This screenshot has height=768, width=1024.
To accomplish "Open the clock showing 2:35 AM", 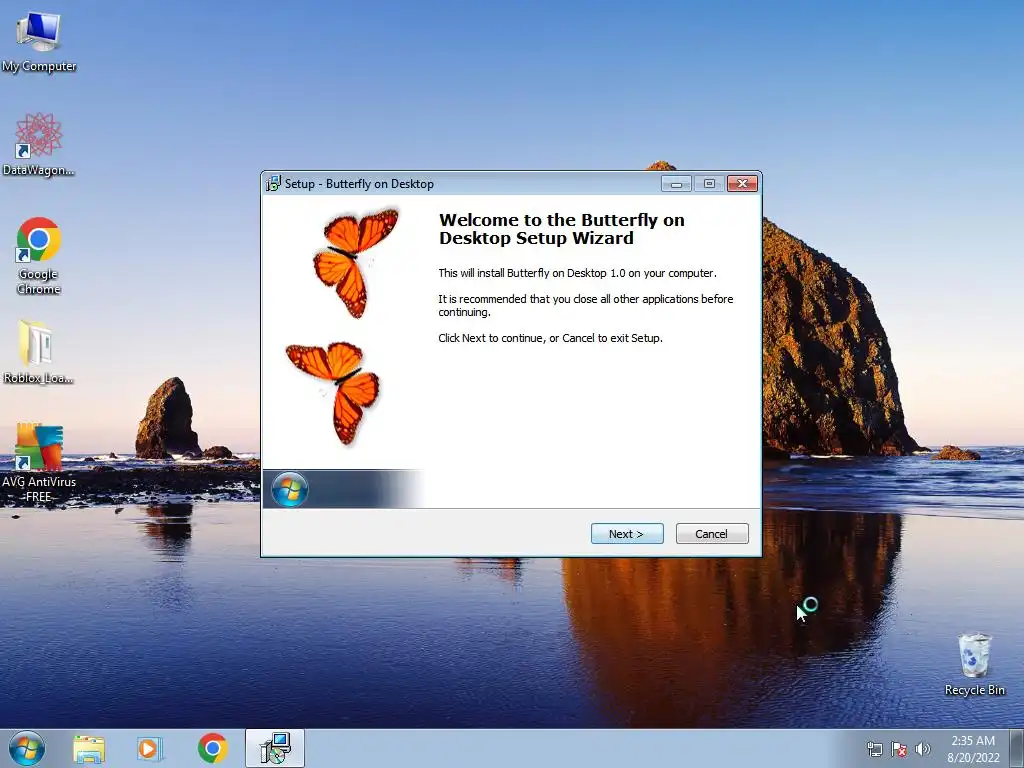I will (x=973, y=749).
